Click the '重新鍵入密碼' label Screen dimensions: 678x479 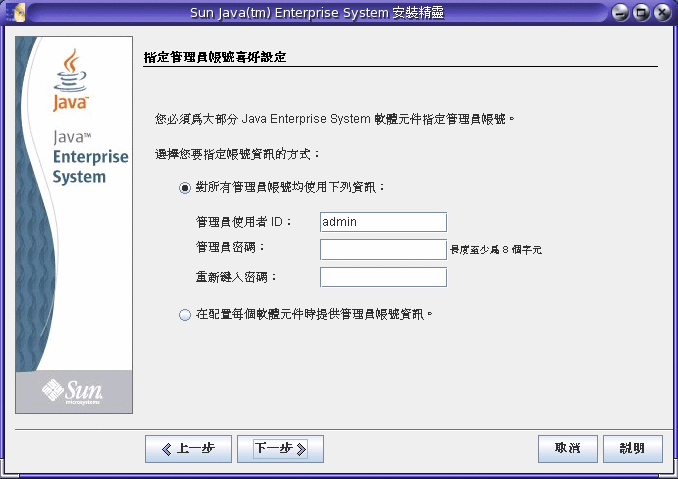tap(236, 277)
